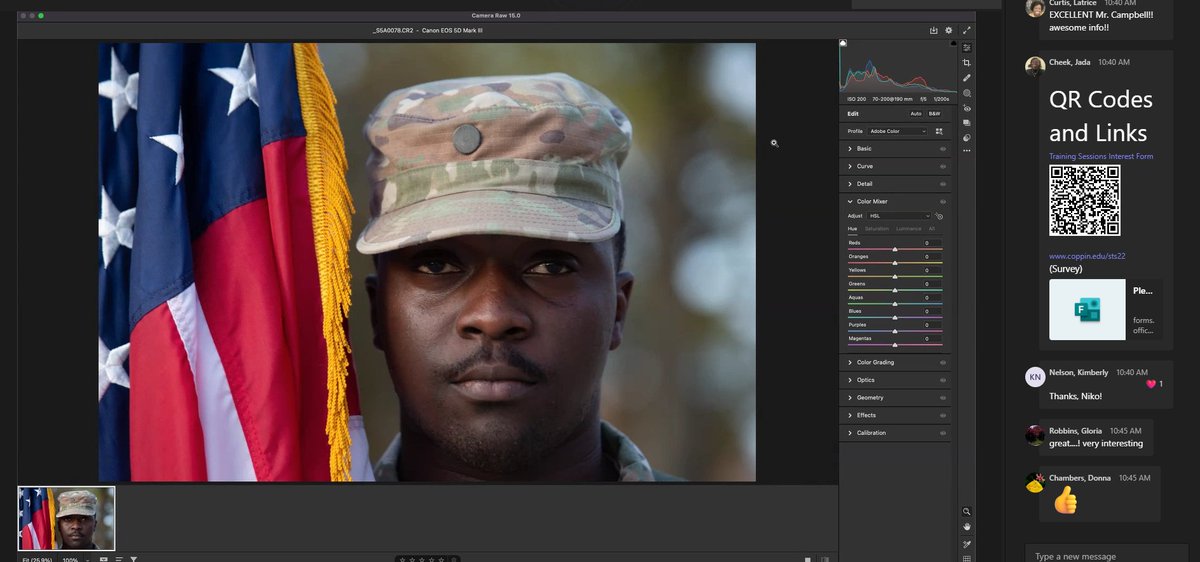Click the filmstrip sort icon

click(118, 559)
